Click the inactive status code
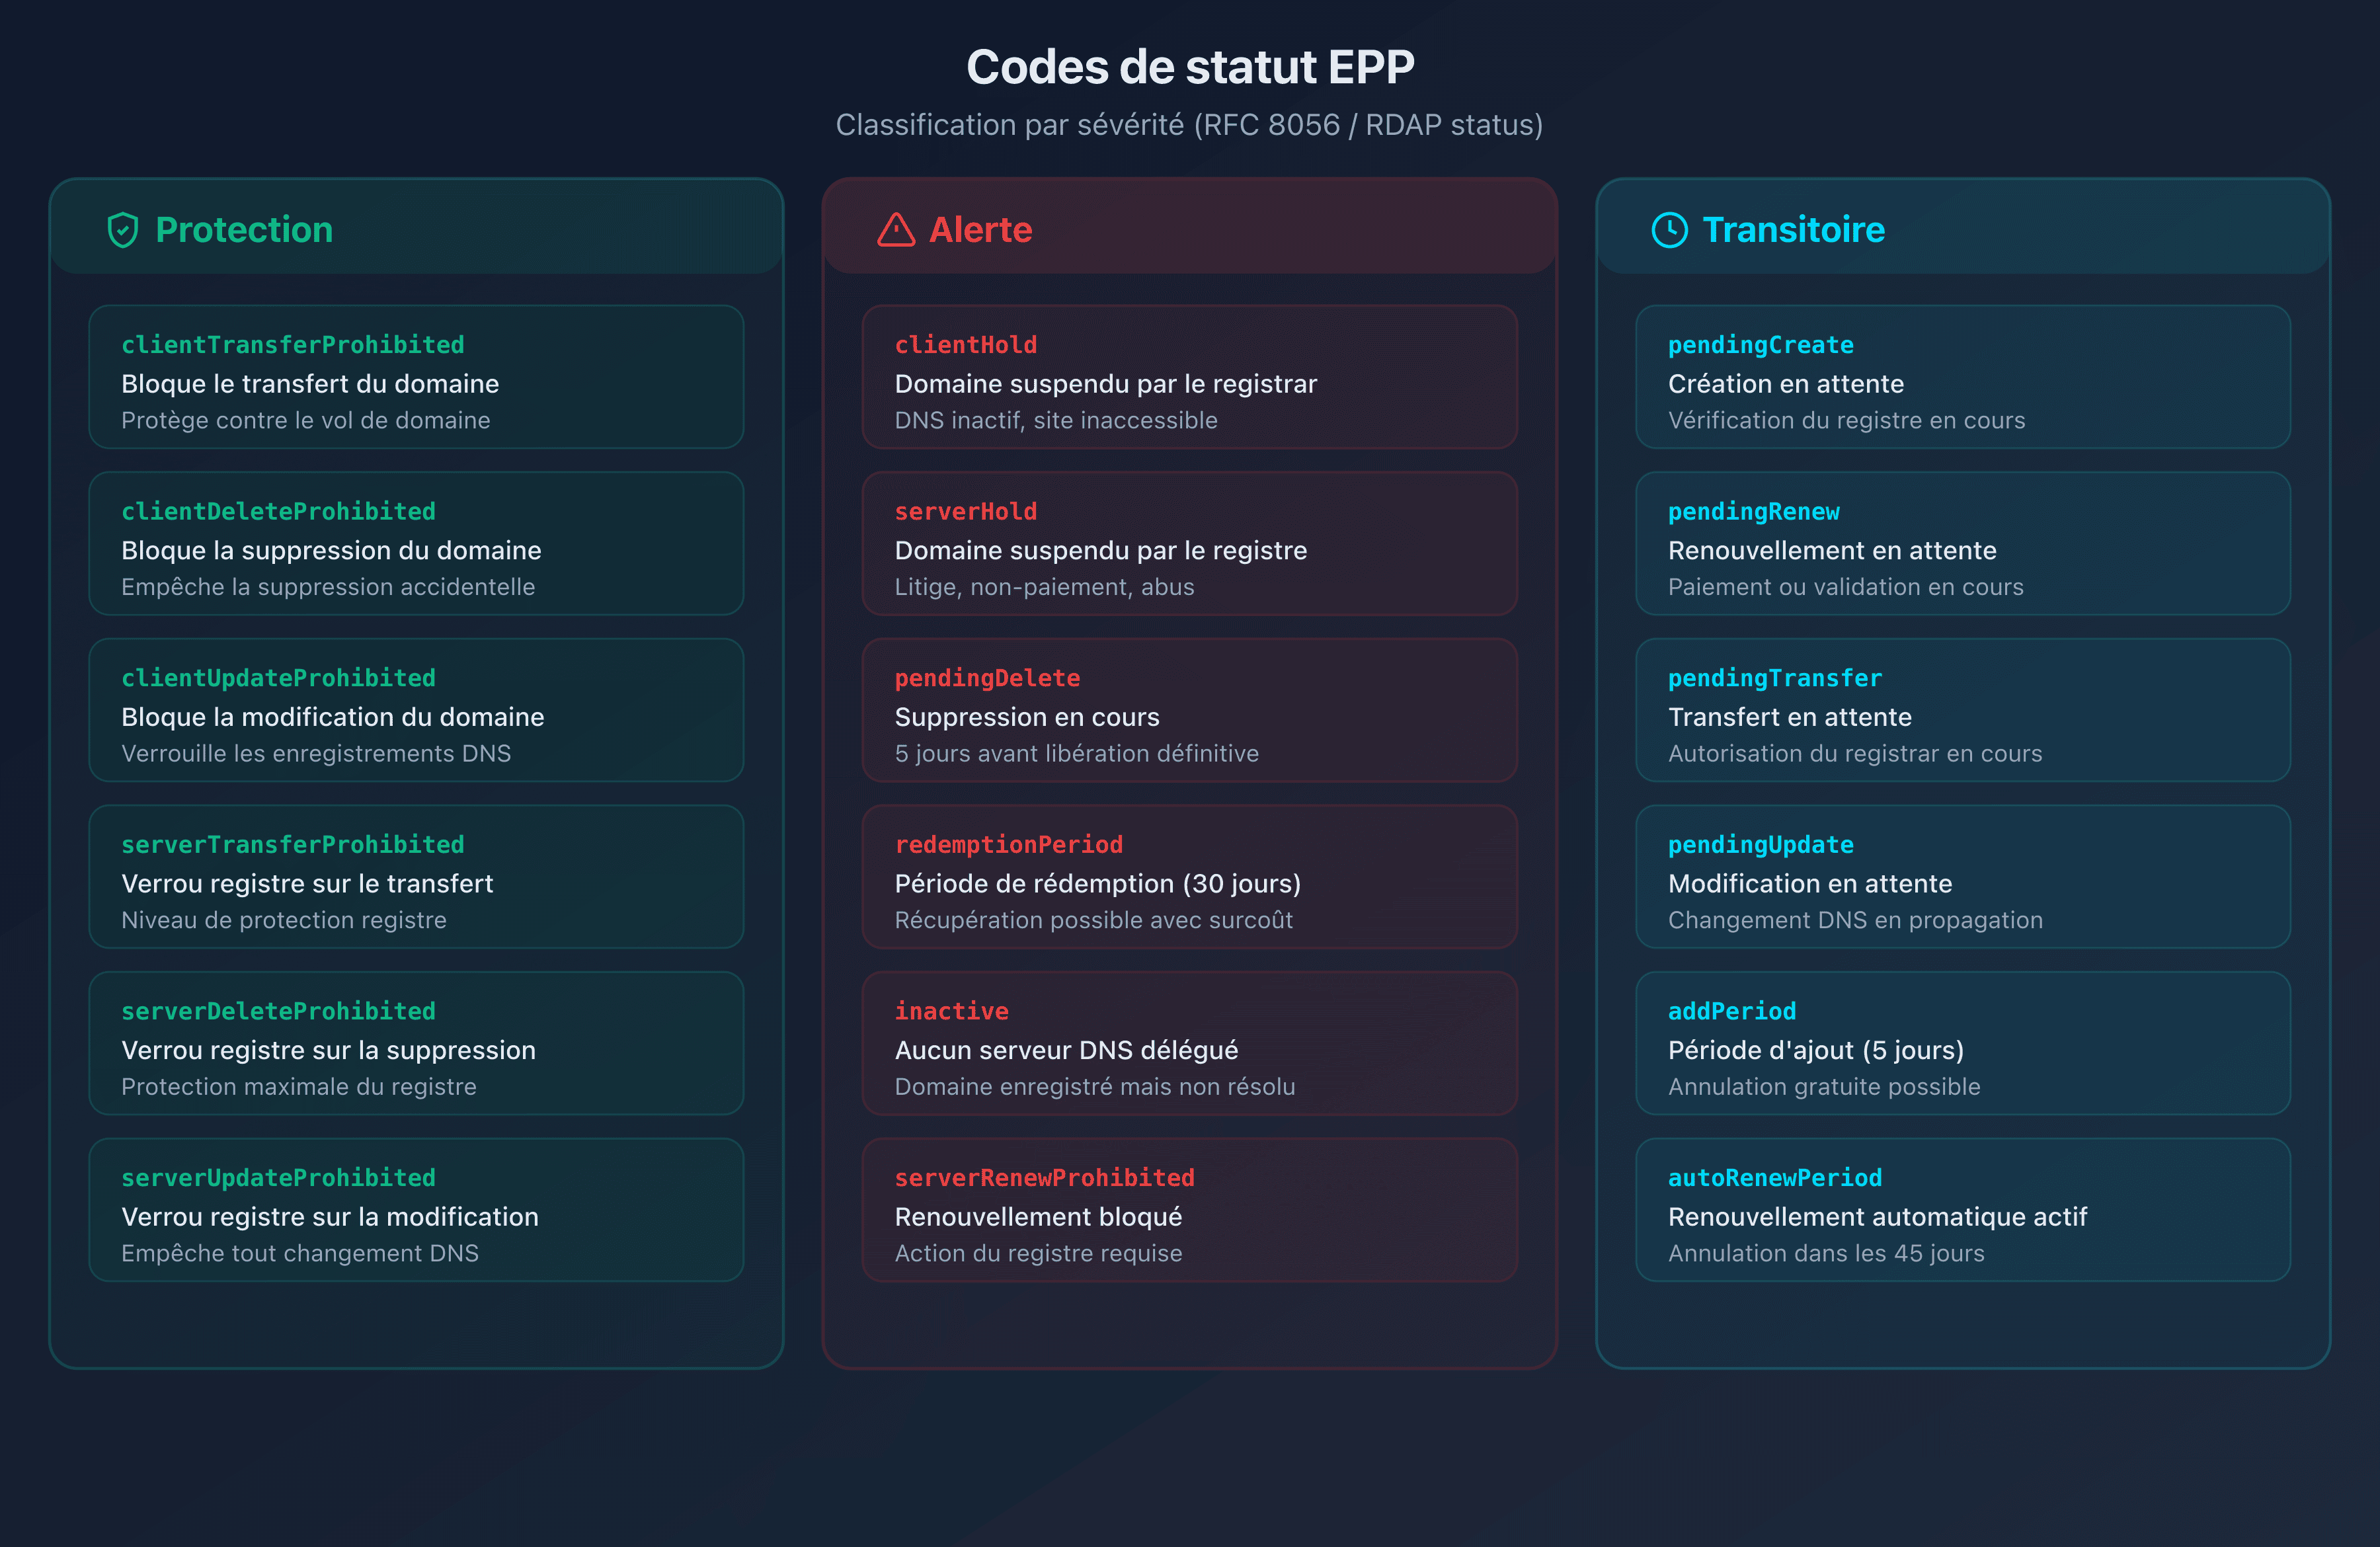2380x1547 pixels. (x=952, y=1011)
